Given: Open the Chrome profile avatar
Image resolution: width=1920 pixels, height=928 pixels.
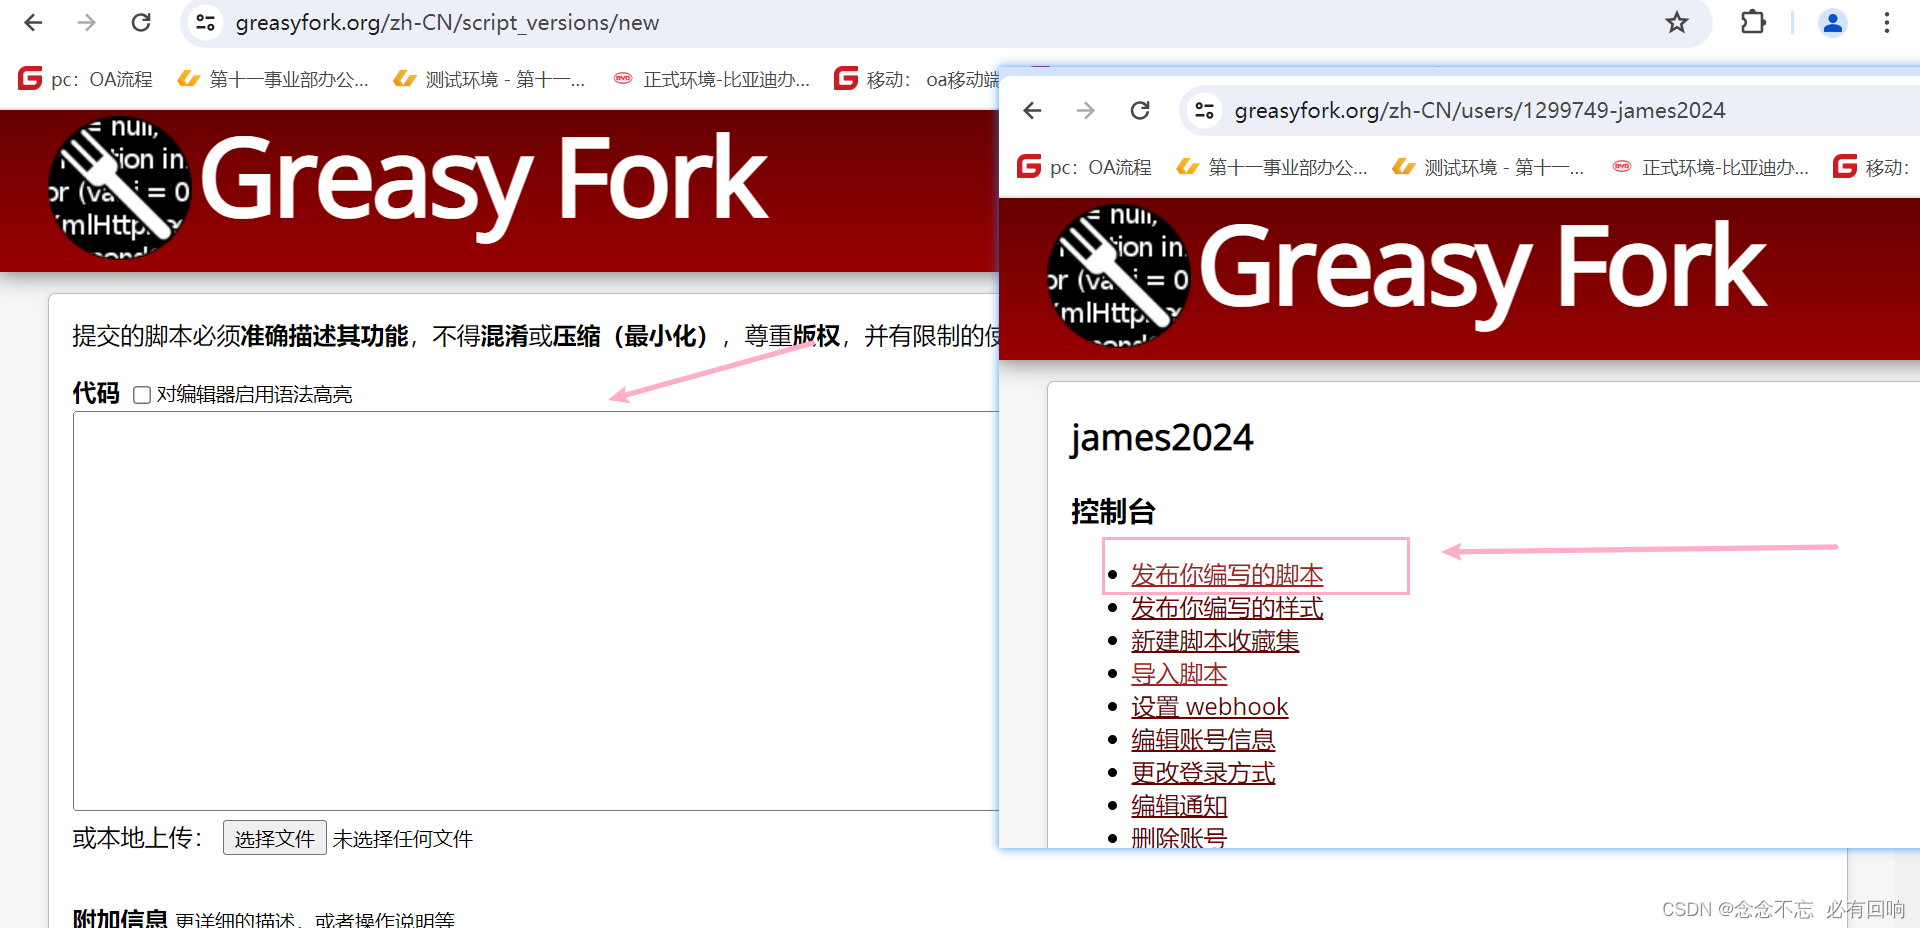Looking at the screenshot, I should tap(1833, 22).
